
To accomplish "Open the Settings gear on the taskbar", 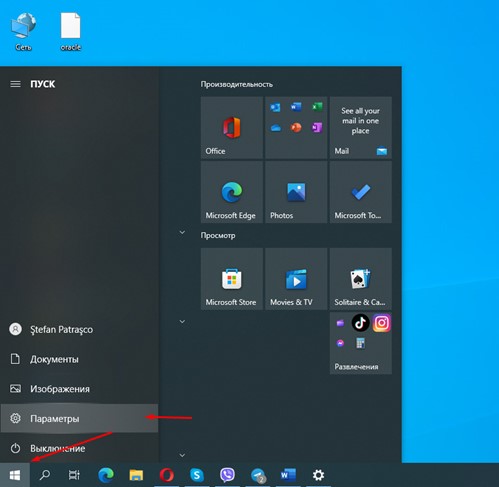I will pyautogui.click(x=318, y=475).
